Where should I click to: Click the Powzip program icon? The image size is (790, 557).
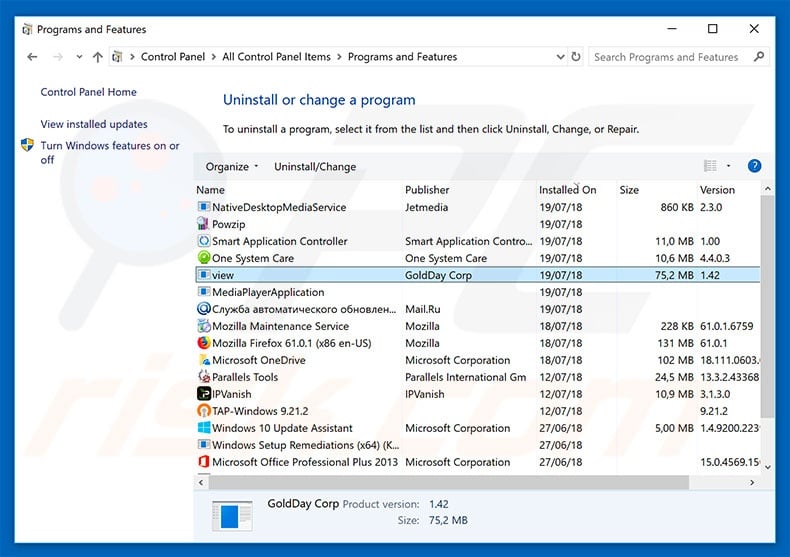(x=204, y=224)
